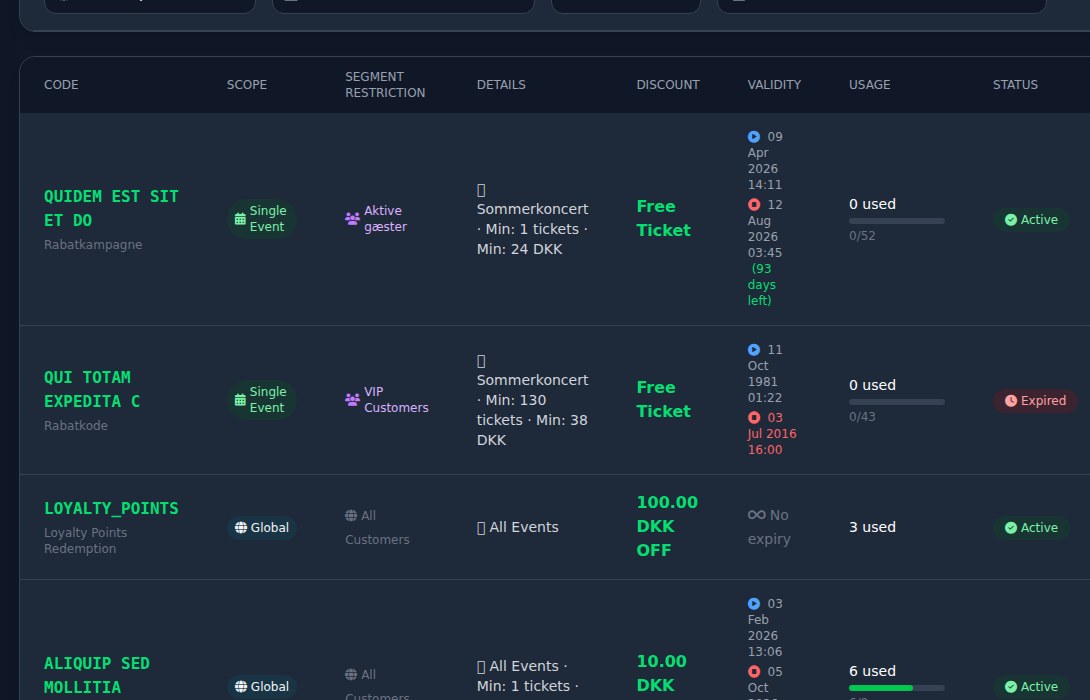Click the people icon beside Aktive gæster
Image resolution: width=1090 pixels, height=700 pixels.
tap(352, 219)
